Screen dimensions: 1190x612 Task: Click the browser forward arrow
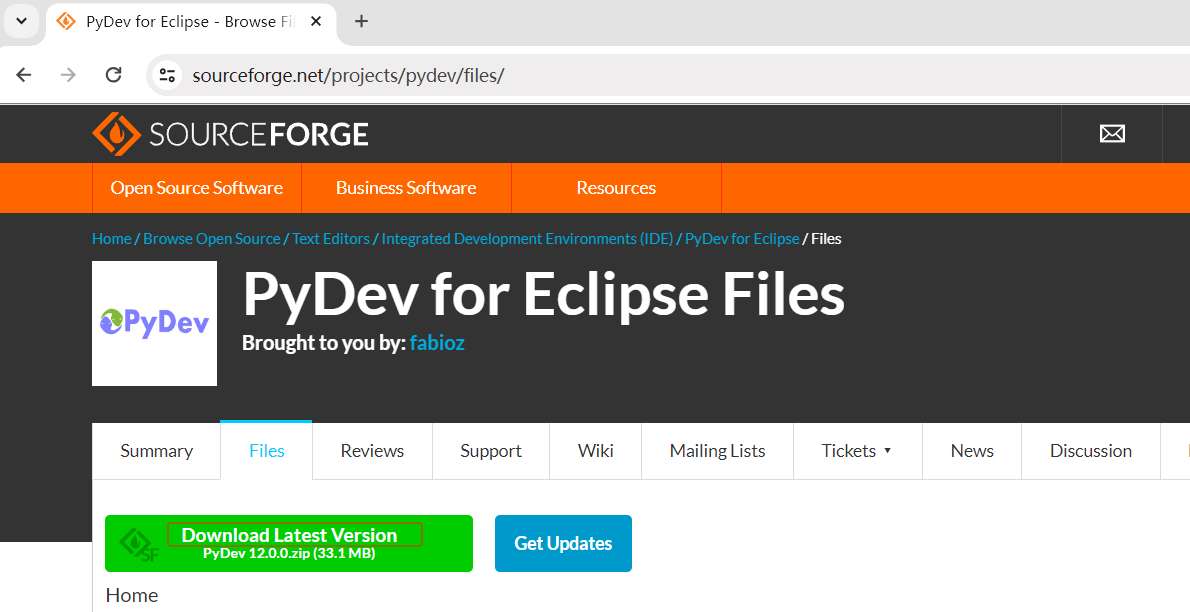pos(68,75)
